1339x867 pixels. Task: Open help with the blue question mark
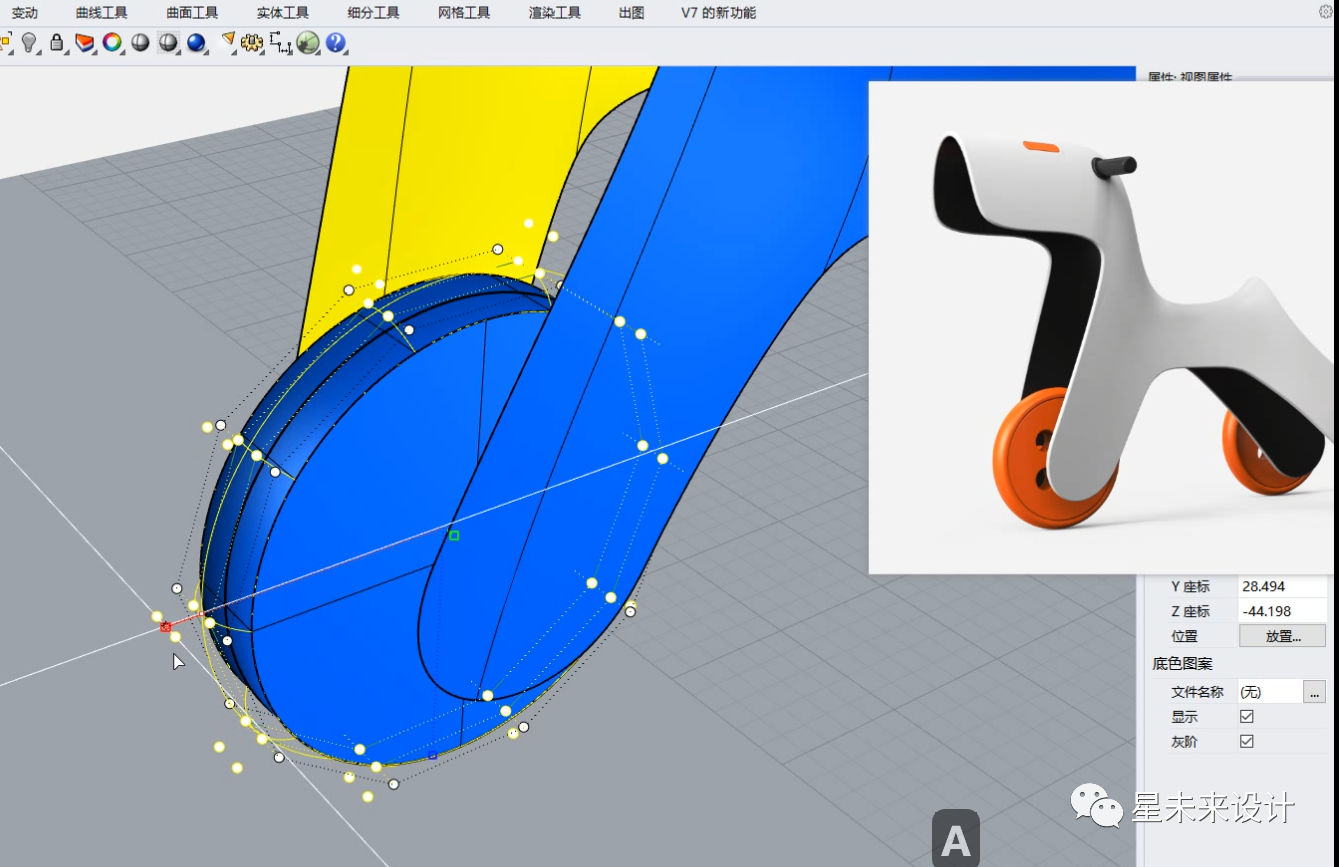click(336, 42)
